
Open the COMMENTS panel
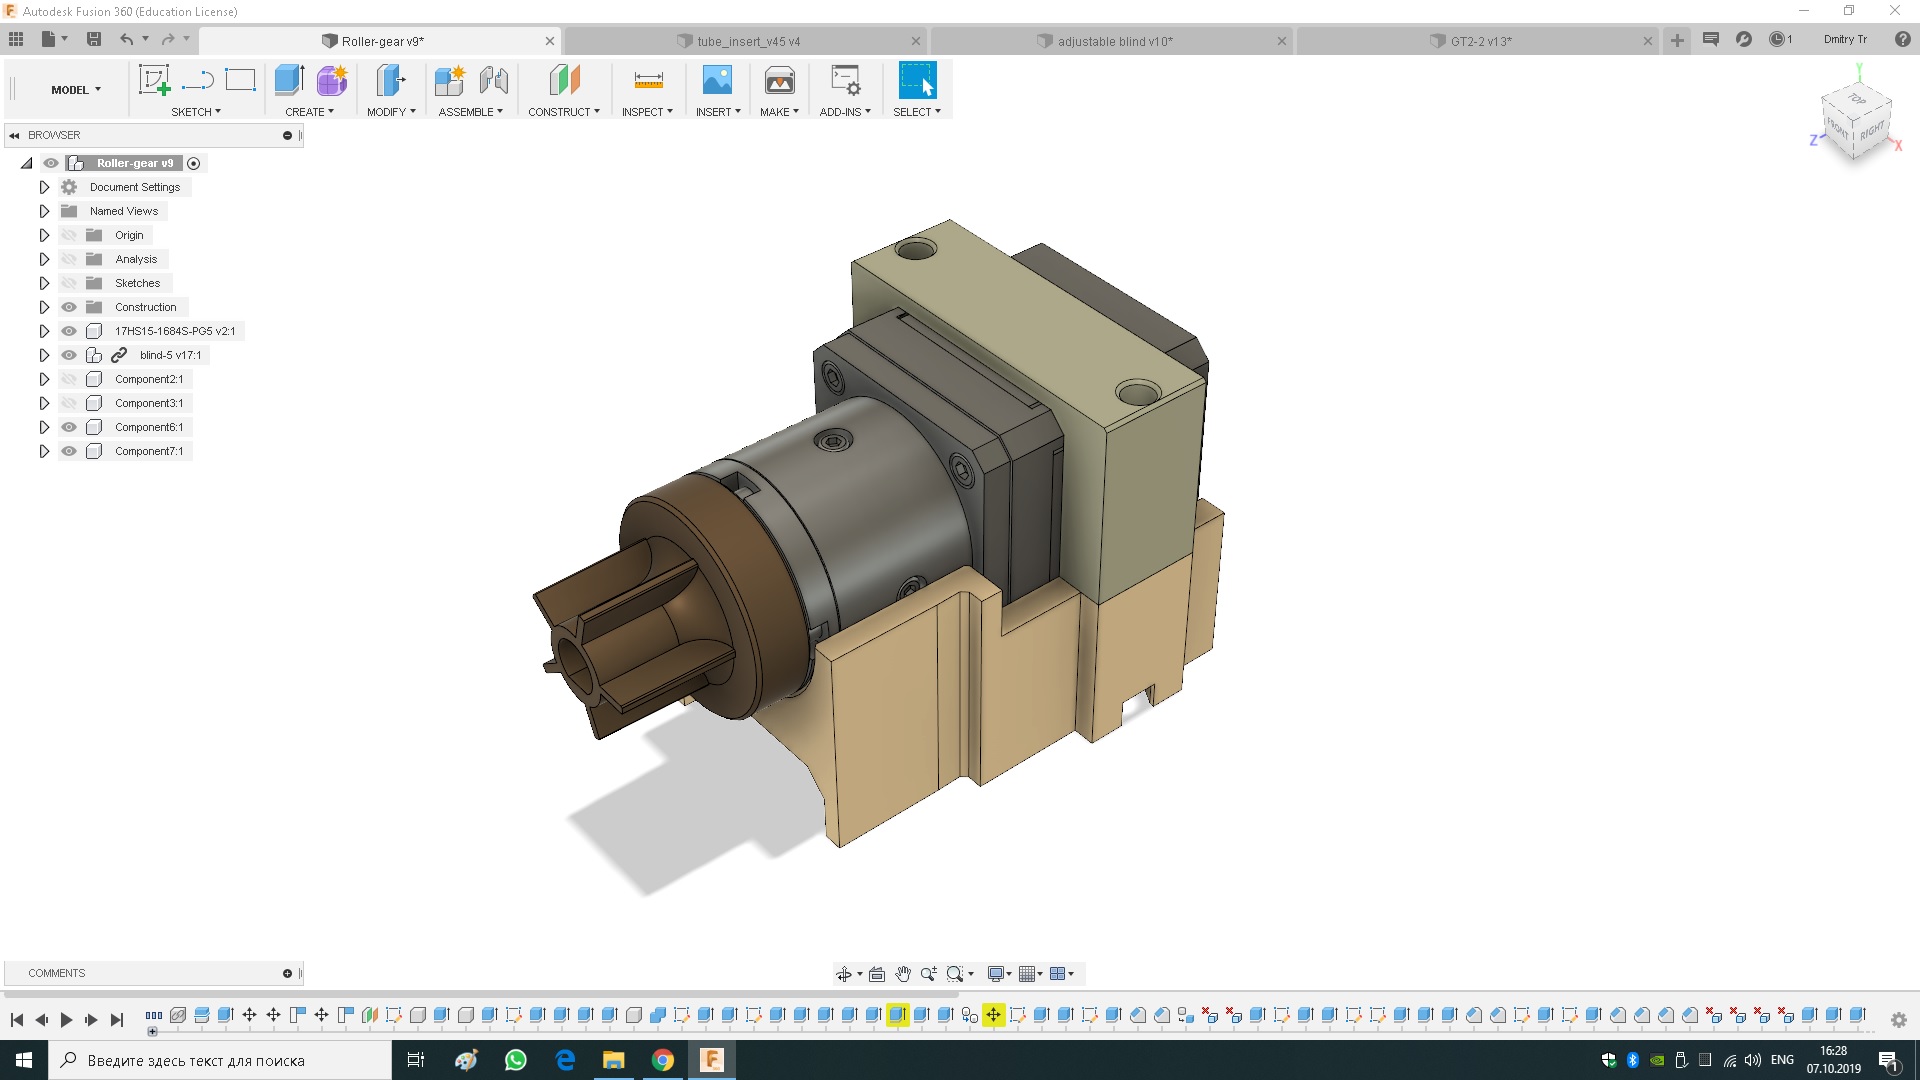pos(56,972)
